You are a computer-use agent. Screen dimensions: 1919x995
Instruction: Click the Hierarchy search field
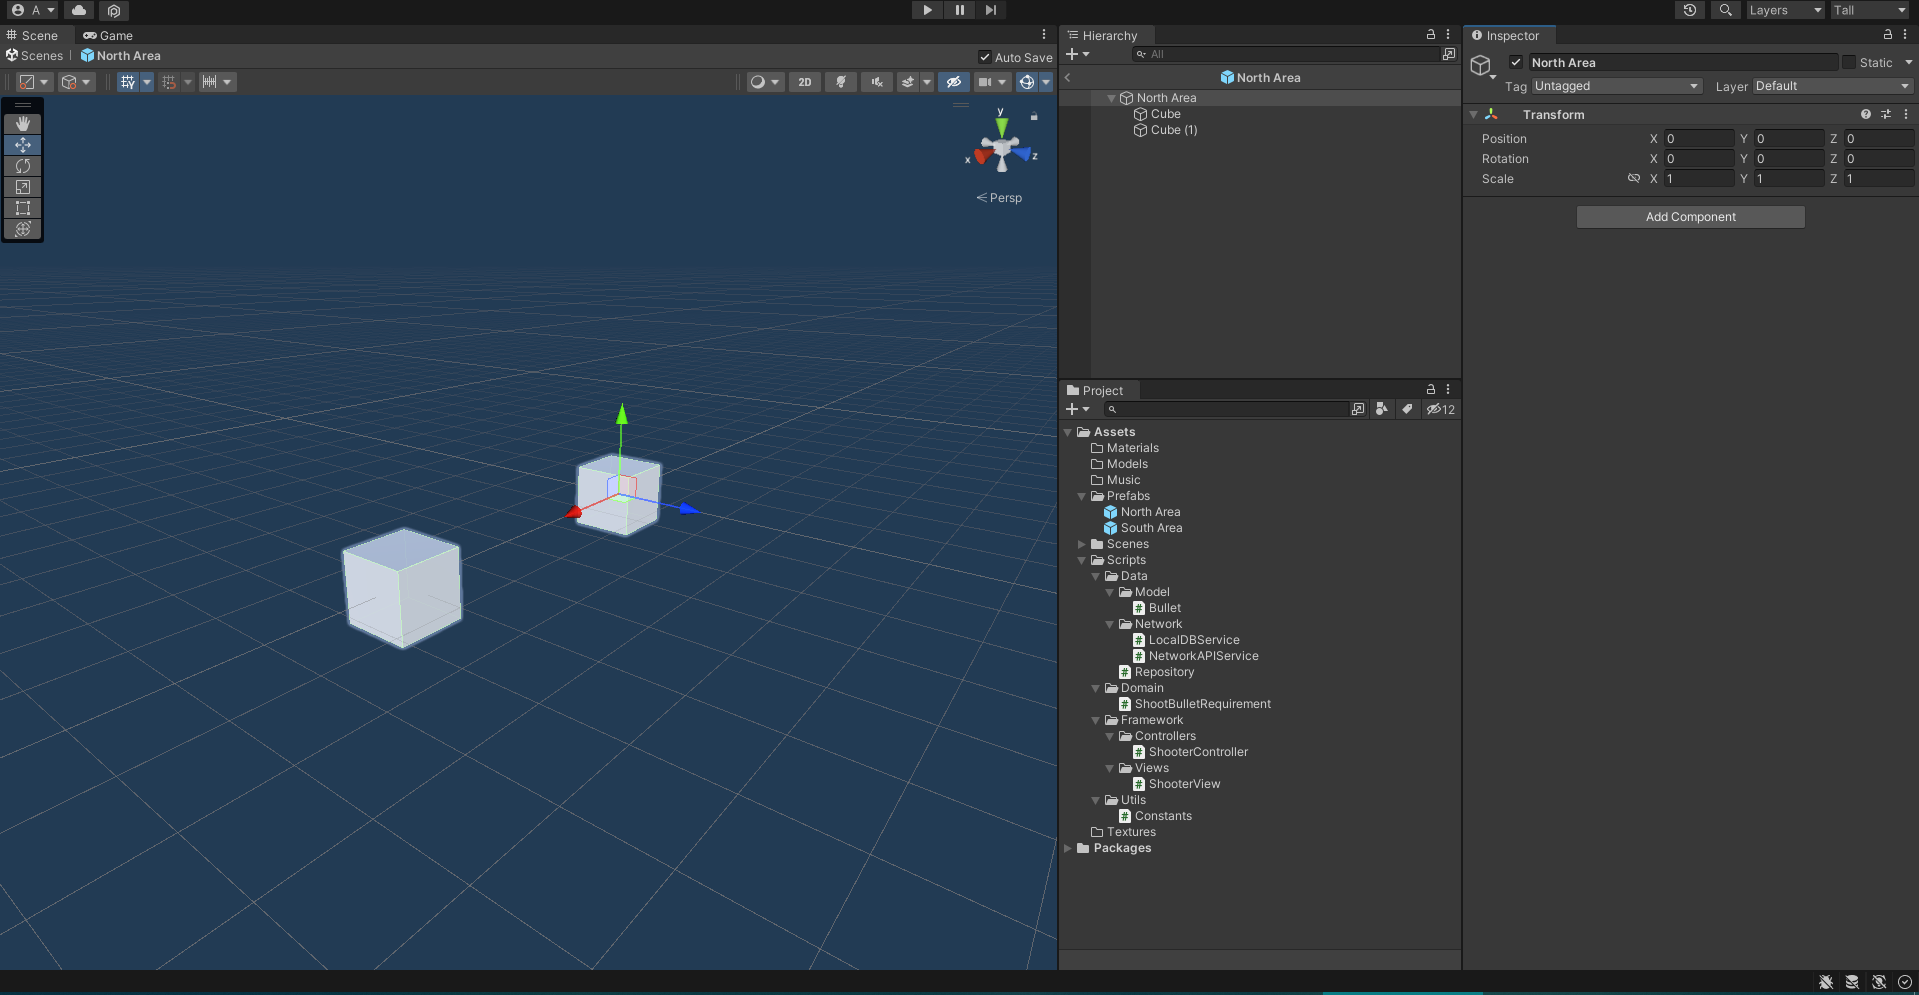pyautogui.click(x=1285, y=54)
